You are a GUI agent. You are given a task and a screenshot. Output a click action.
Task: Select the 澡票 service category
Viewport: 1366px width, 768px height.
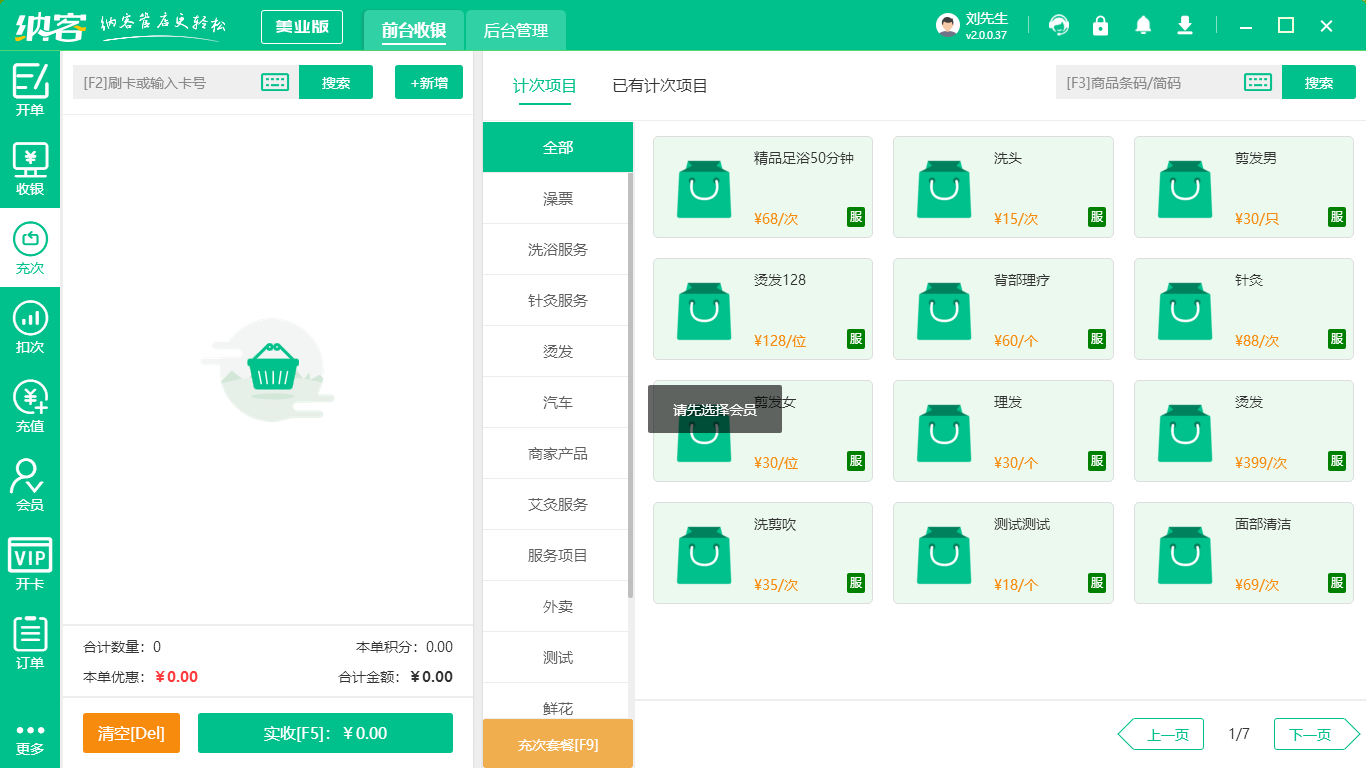[557, 197]
